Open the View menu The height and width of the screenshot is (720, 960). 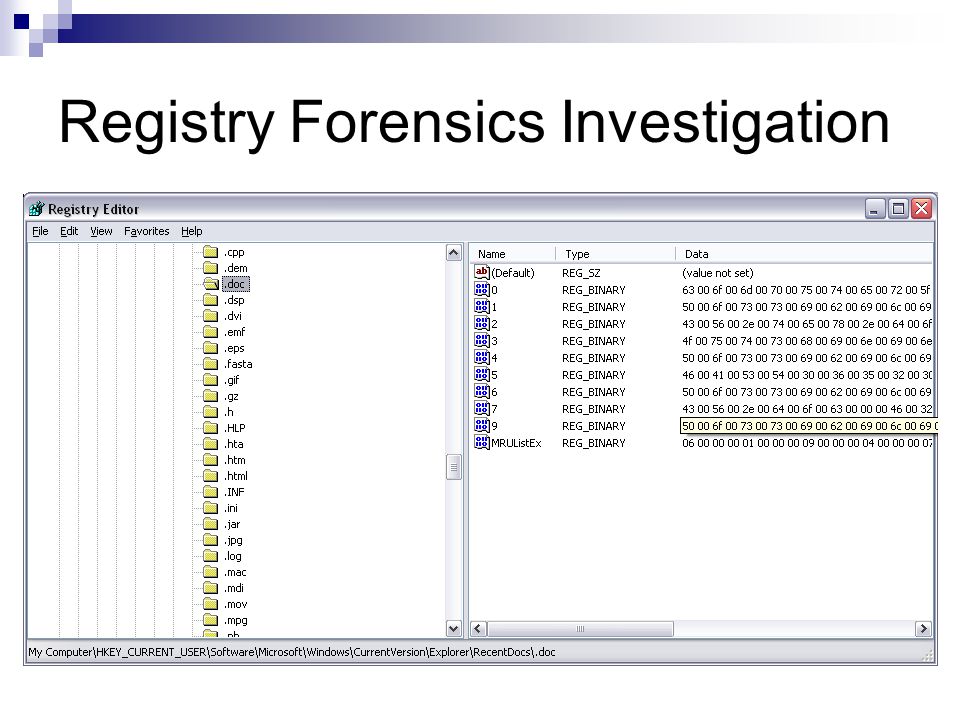tap(101, 231)
